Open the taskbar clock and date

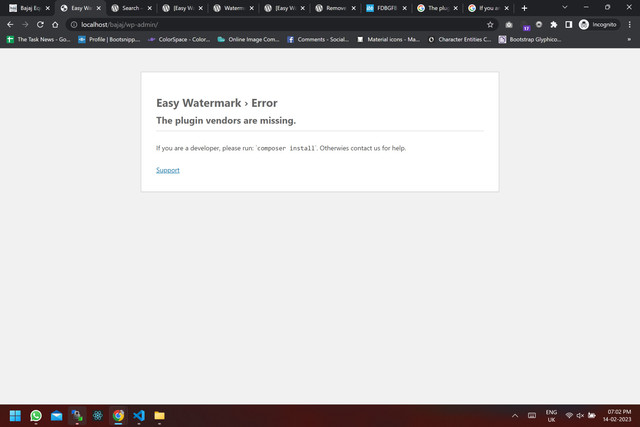(x=618, y=416)
